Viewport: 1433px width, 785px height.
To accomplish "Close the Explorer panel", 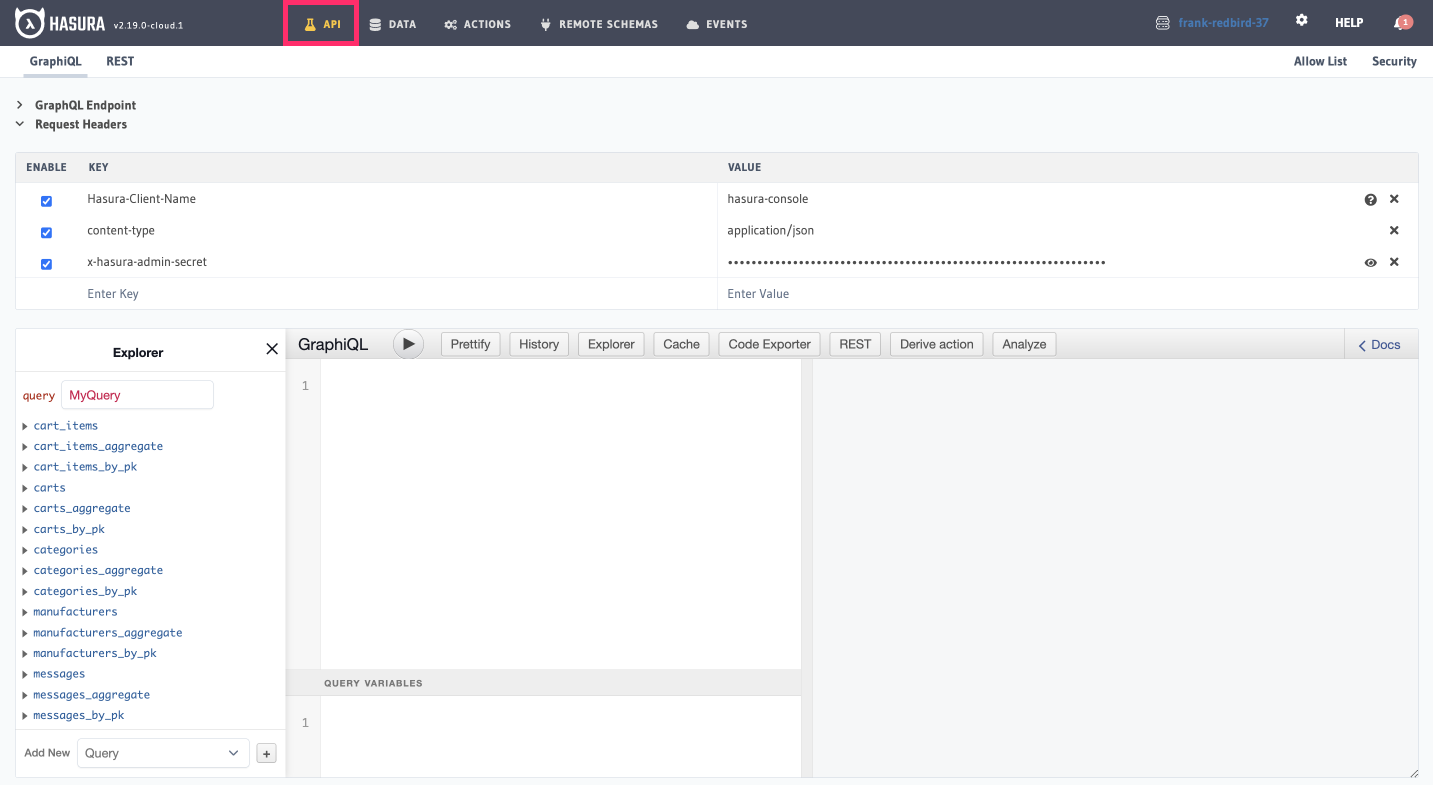I will tap(272, 349).
